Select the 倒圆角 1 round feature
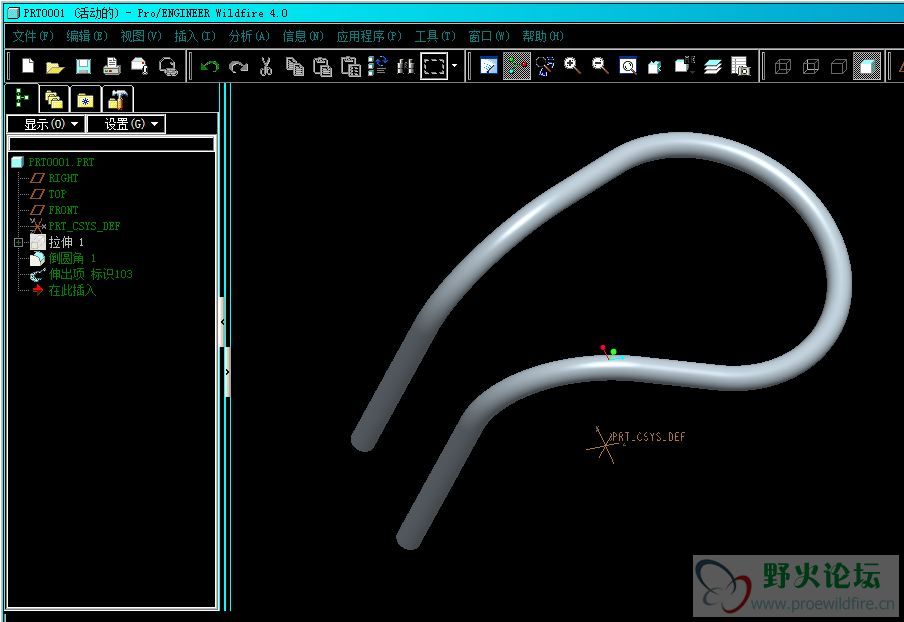Viewport: 904px width, 622px height. [x=72, y=258]
